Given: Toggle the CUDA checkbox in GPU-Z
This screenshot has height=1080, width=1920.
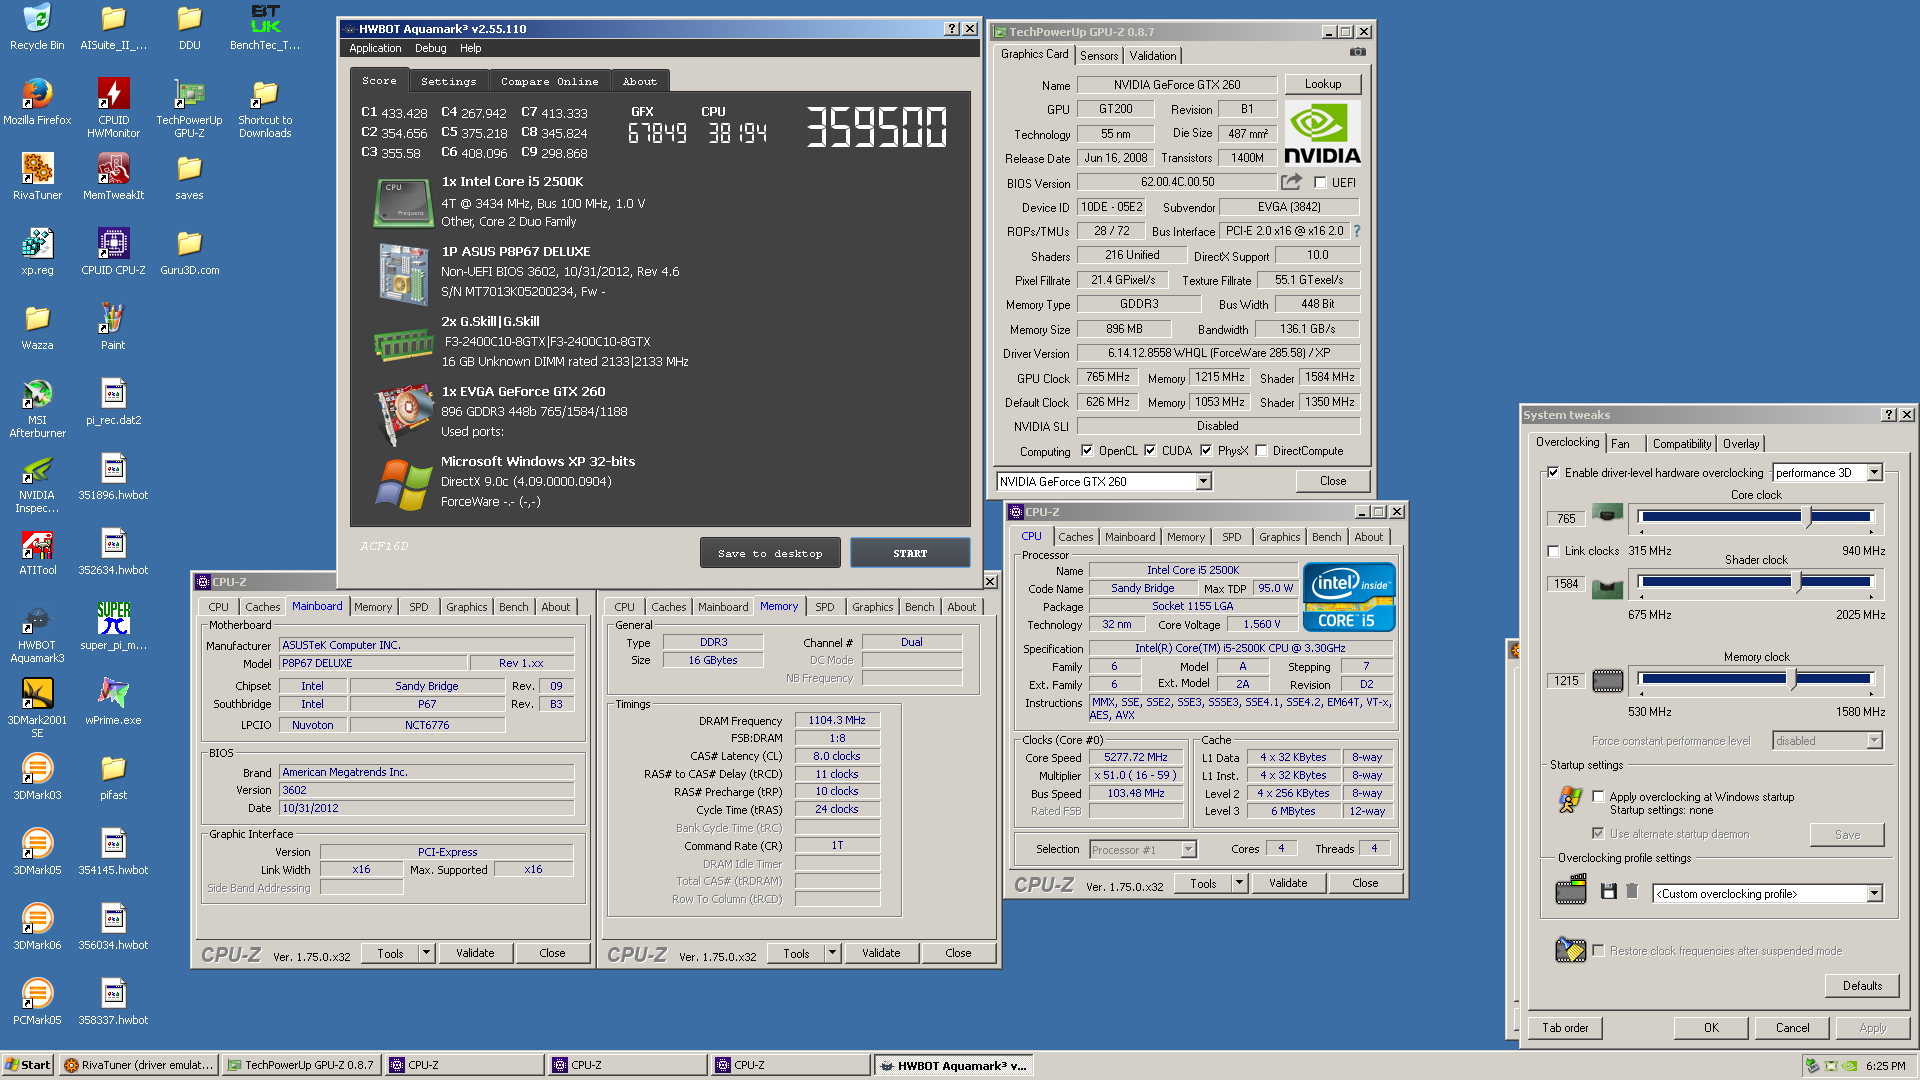Looking at the screenshot, I should pos(1150,451).
